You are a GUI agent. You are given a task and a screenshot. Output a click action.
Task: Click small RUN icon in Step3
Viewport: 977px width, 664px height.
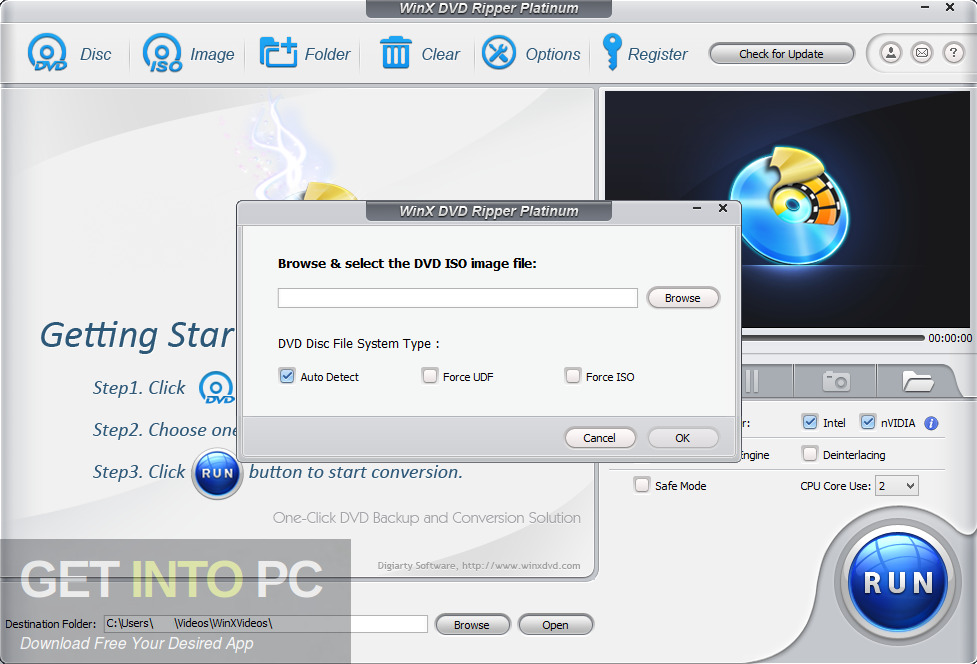coord(217,473)
